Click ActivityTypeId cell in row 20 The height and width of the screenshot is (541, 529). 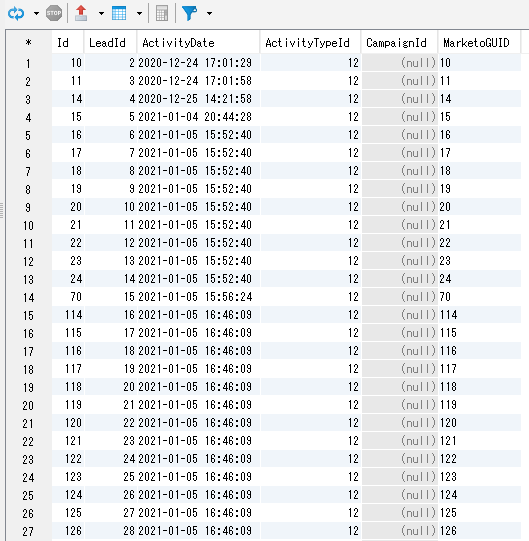point(311,405)
